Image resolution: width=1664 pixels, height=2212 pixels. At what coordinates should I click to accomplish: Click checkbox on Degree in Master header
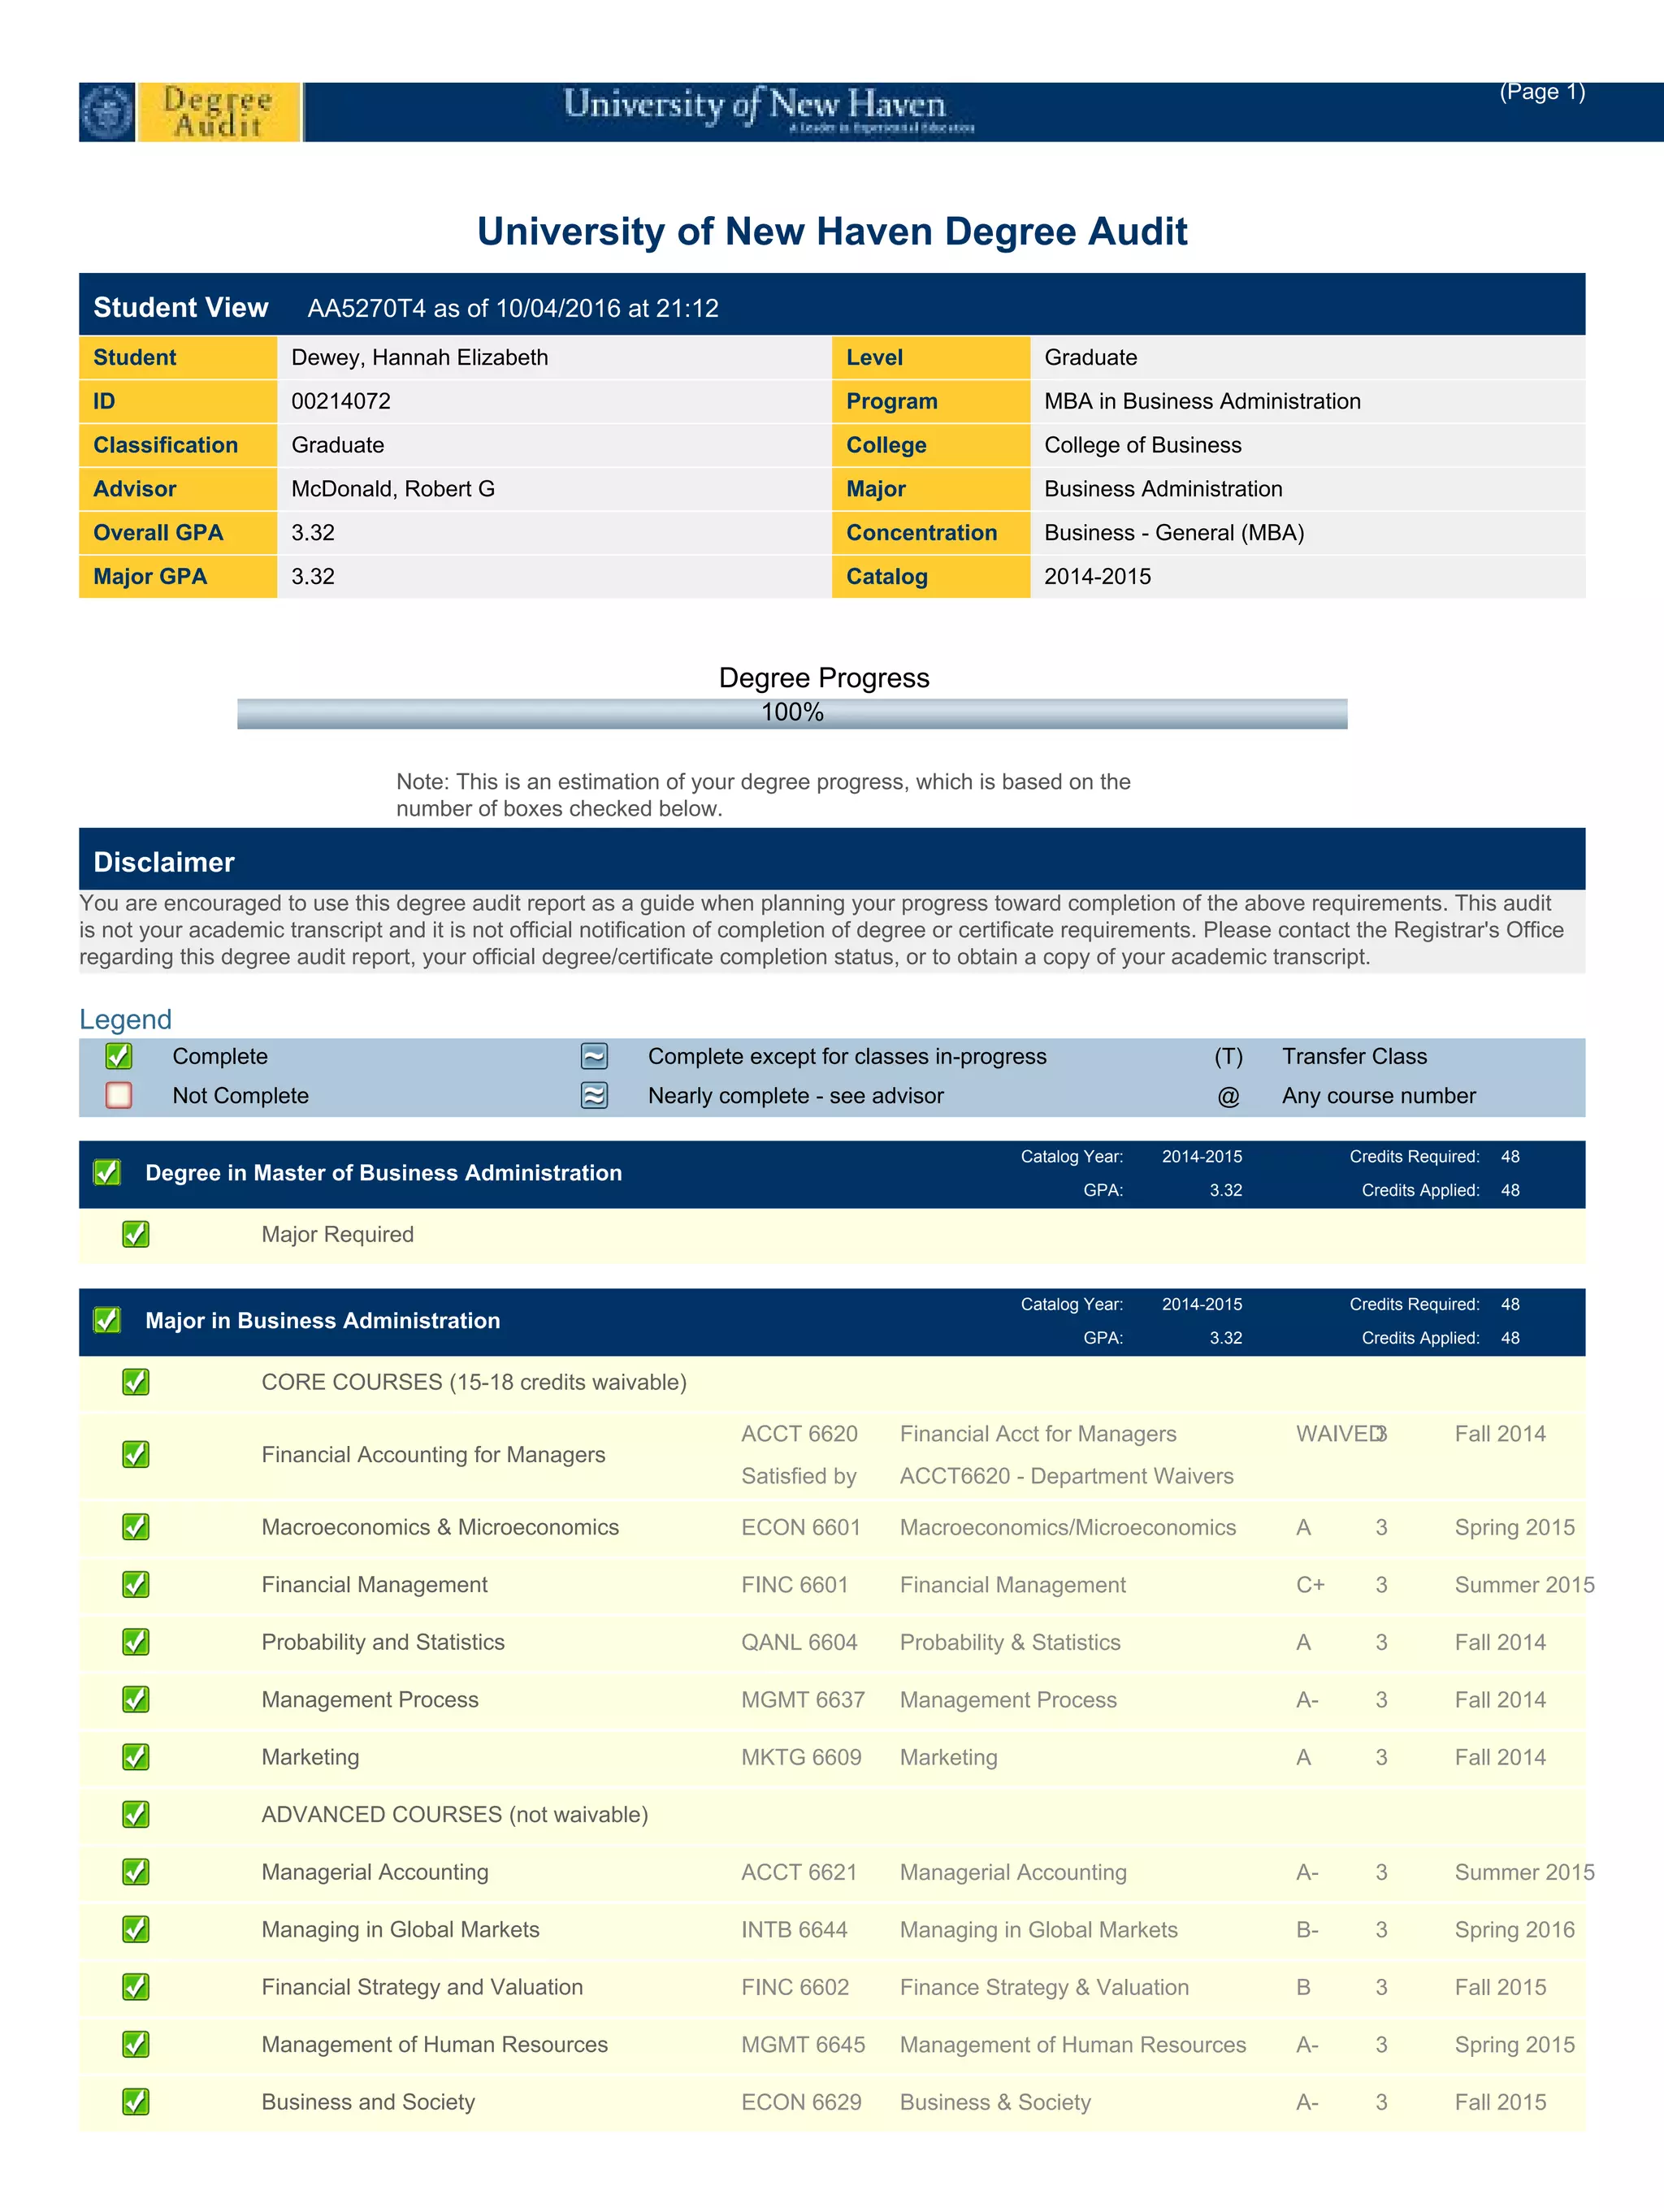coord(107,1172)
